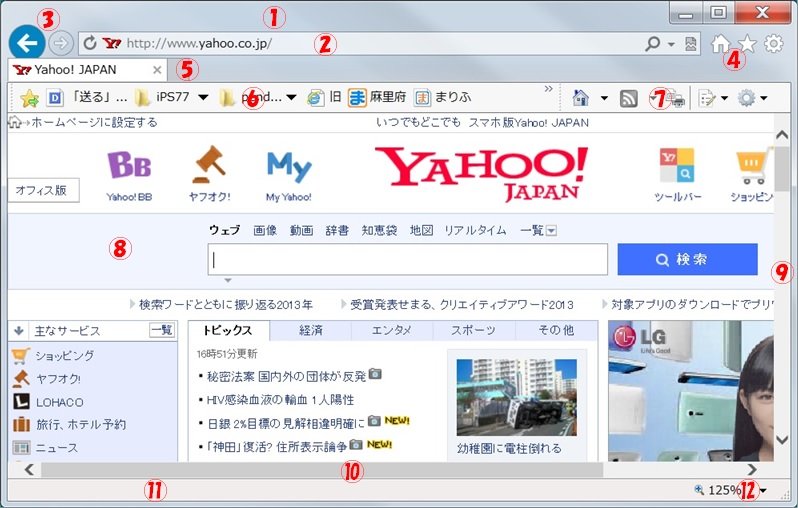
Task: Click horizontal scrollbar right arrow
Action: point(752,470)
